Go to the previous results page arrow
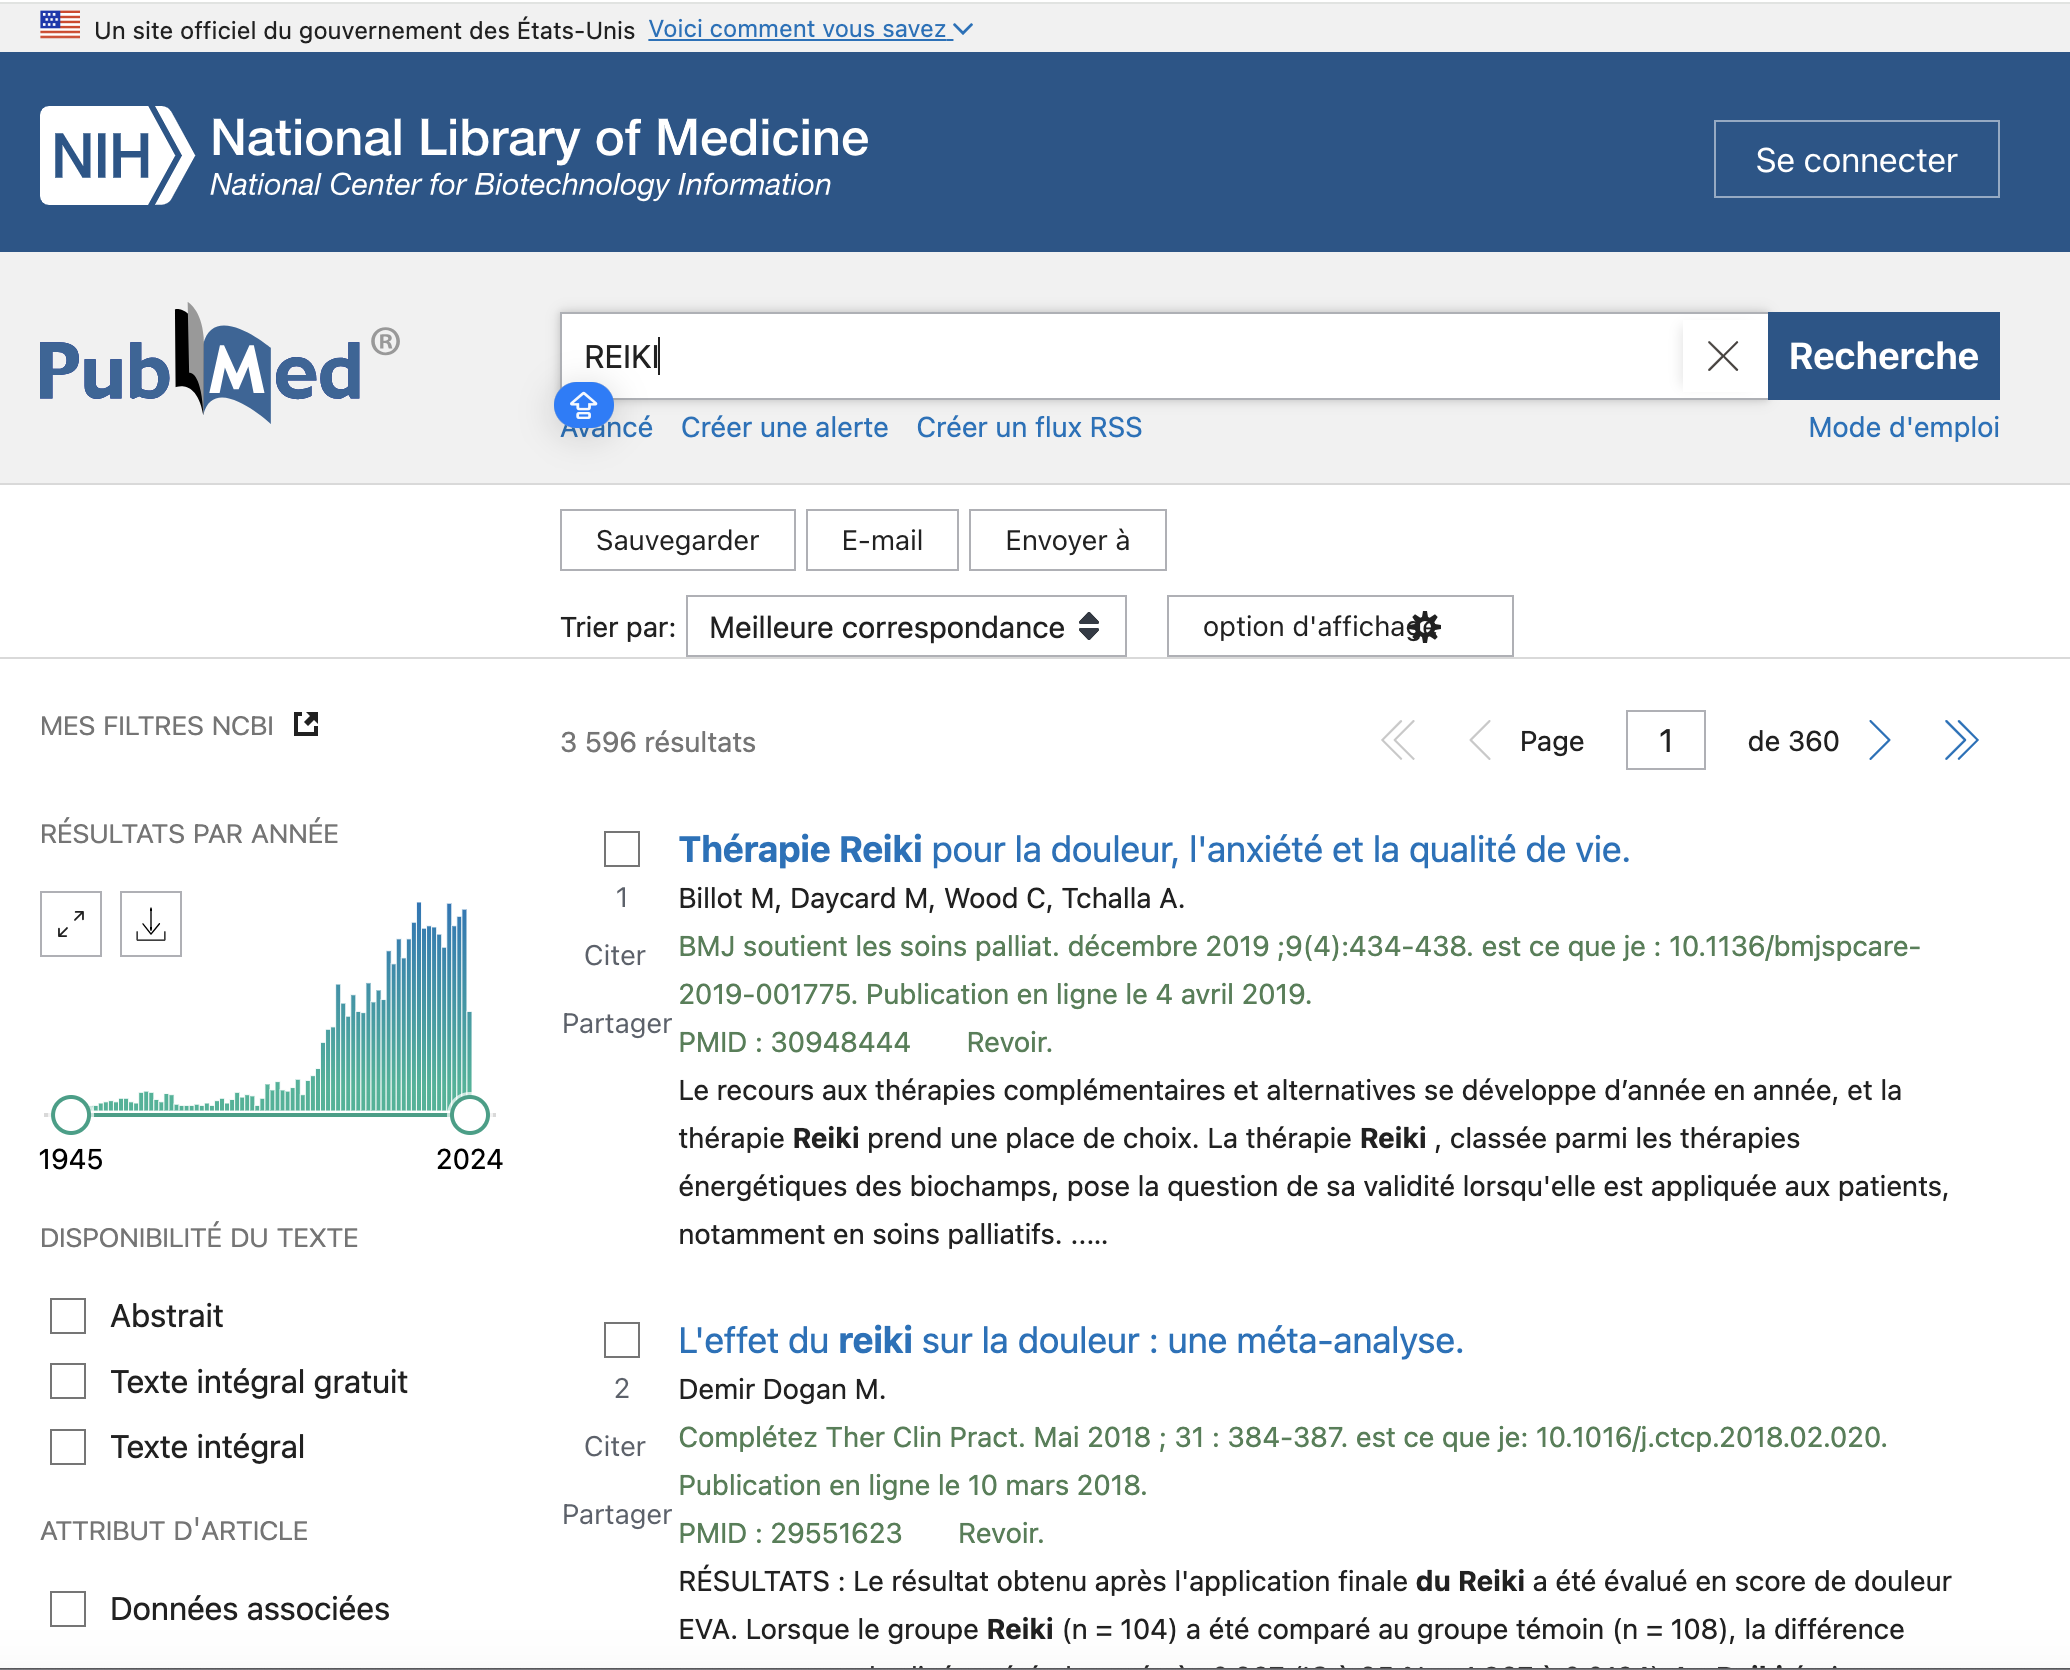The width and height of the screenshot is (2070, 1670). click(1480, 741)
